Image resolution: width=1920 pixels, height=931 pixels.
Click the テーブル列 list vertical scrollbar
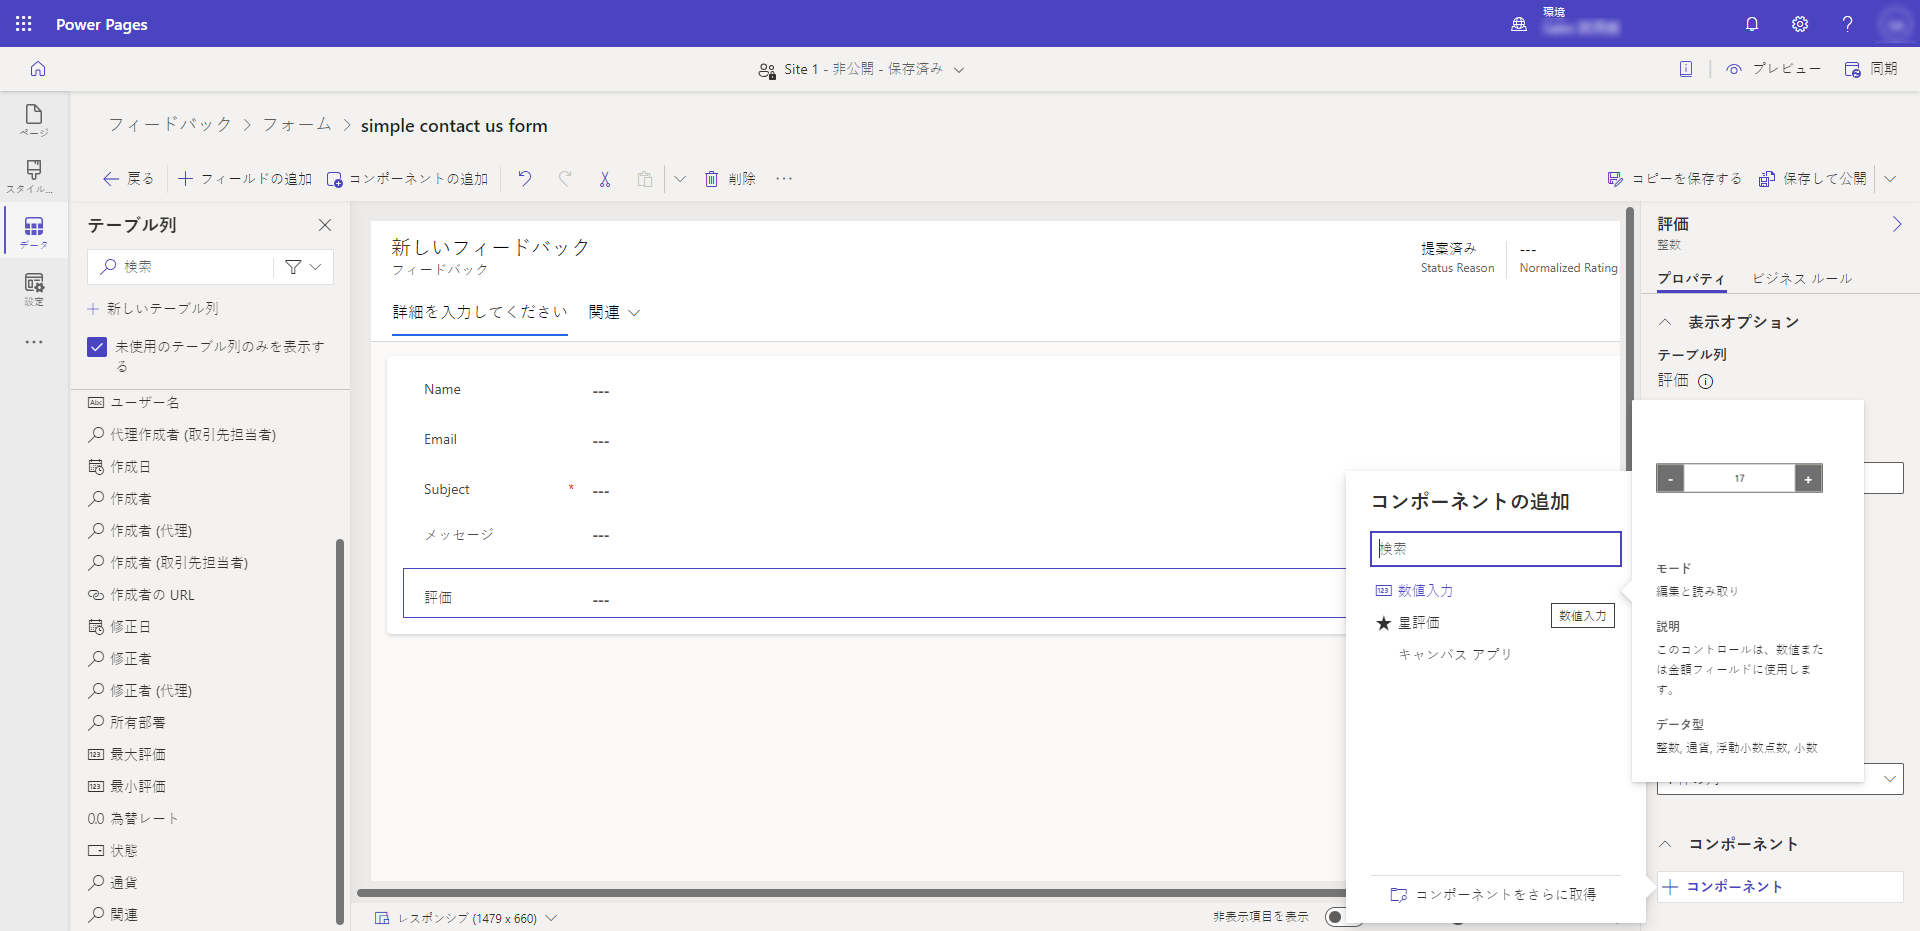tap(340, 730)
